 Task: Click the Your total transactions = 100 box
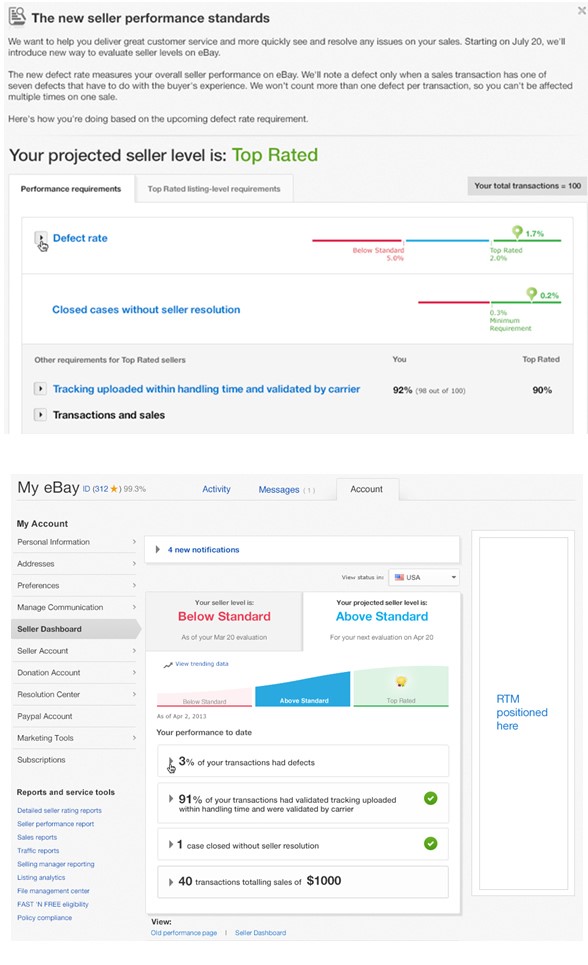(x=527, y=186)
